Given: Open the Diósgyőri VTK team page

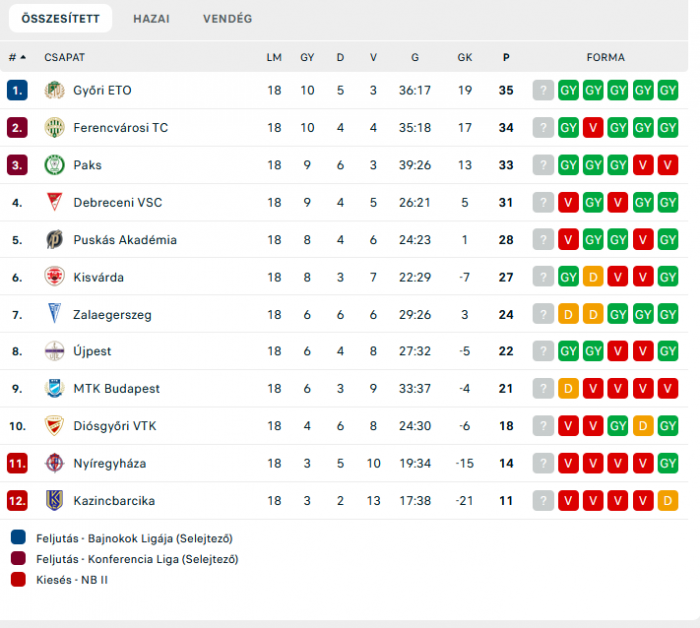Looking at the screenshot, I should coord(115,426).
